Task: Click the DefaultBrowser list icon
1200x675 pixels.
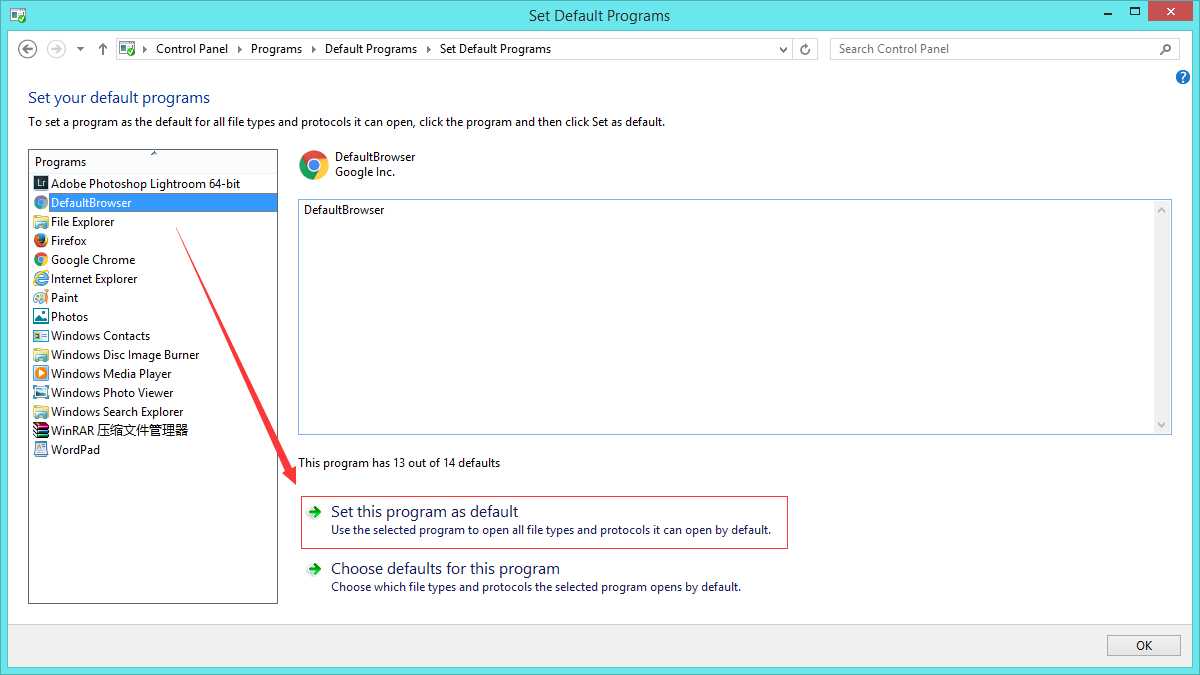Action: (41, 203)
